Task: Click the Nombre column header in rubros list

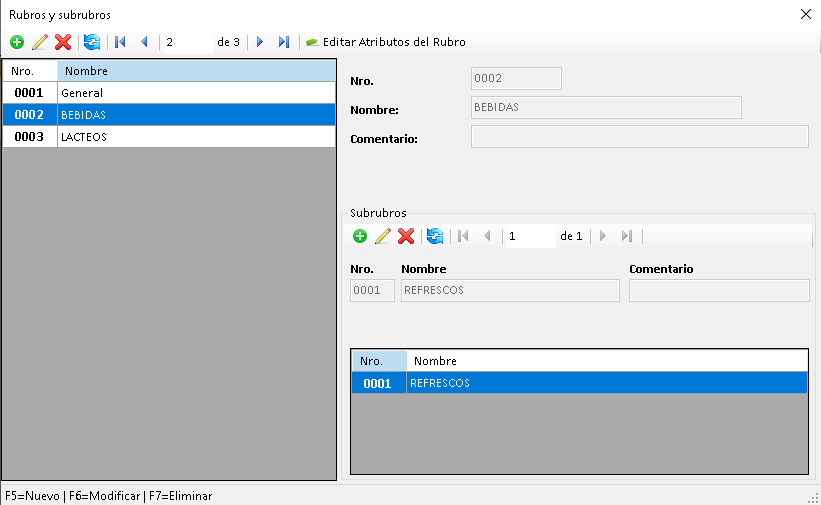Action: [x=196, y=71]
